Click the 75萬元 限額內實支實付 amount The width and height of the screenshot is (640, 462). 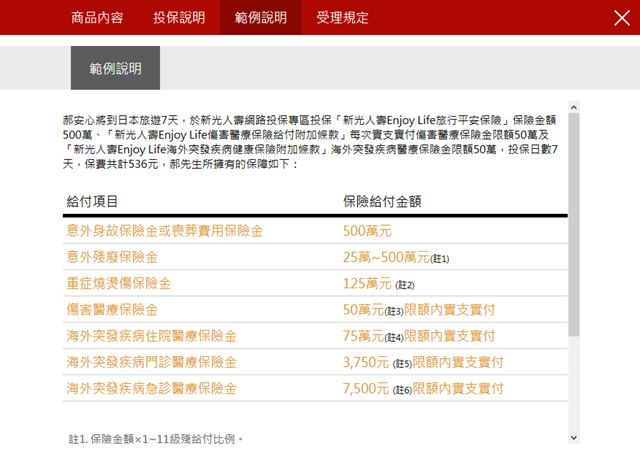[x=419, y=336]
